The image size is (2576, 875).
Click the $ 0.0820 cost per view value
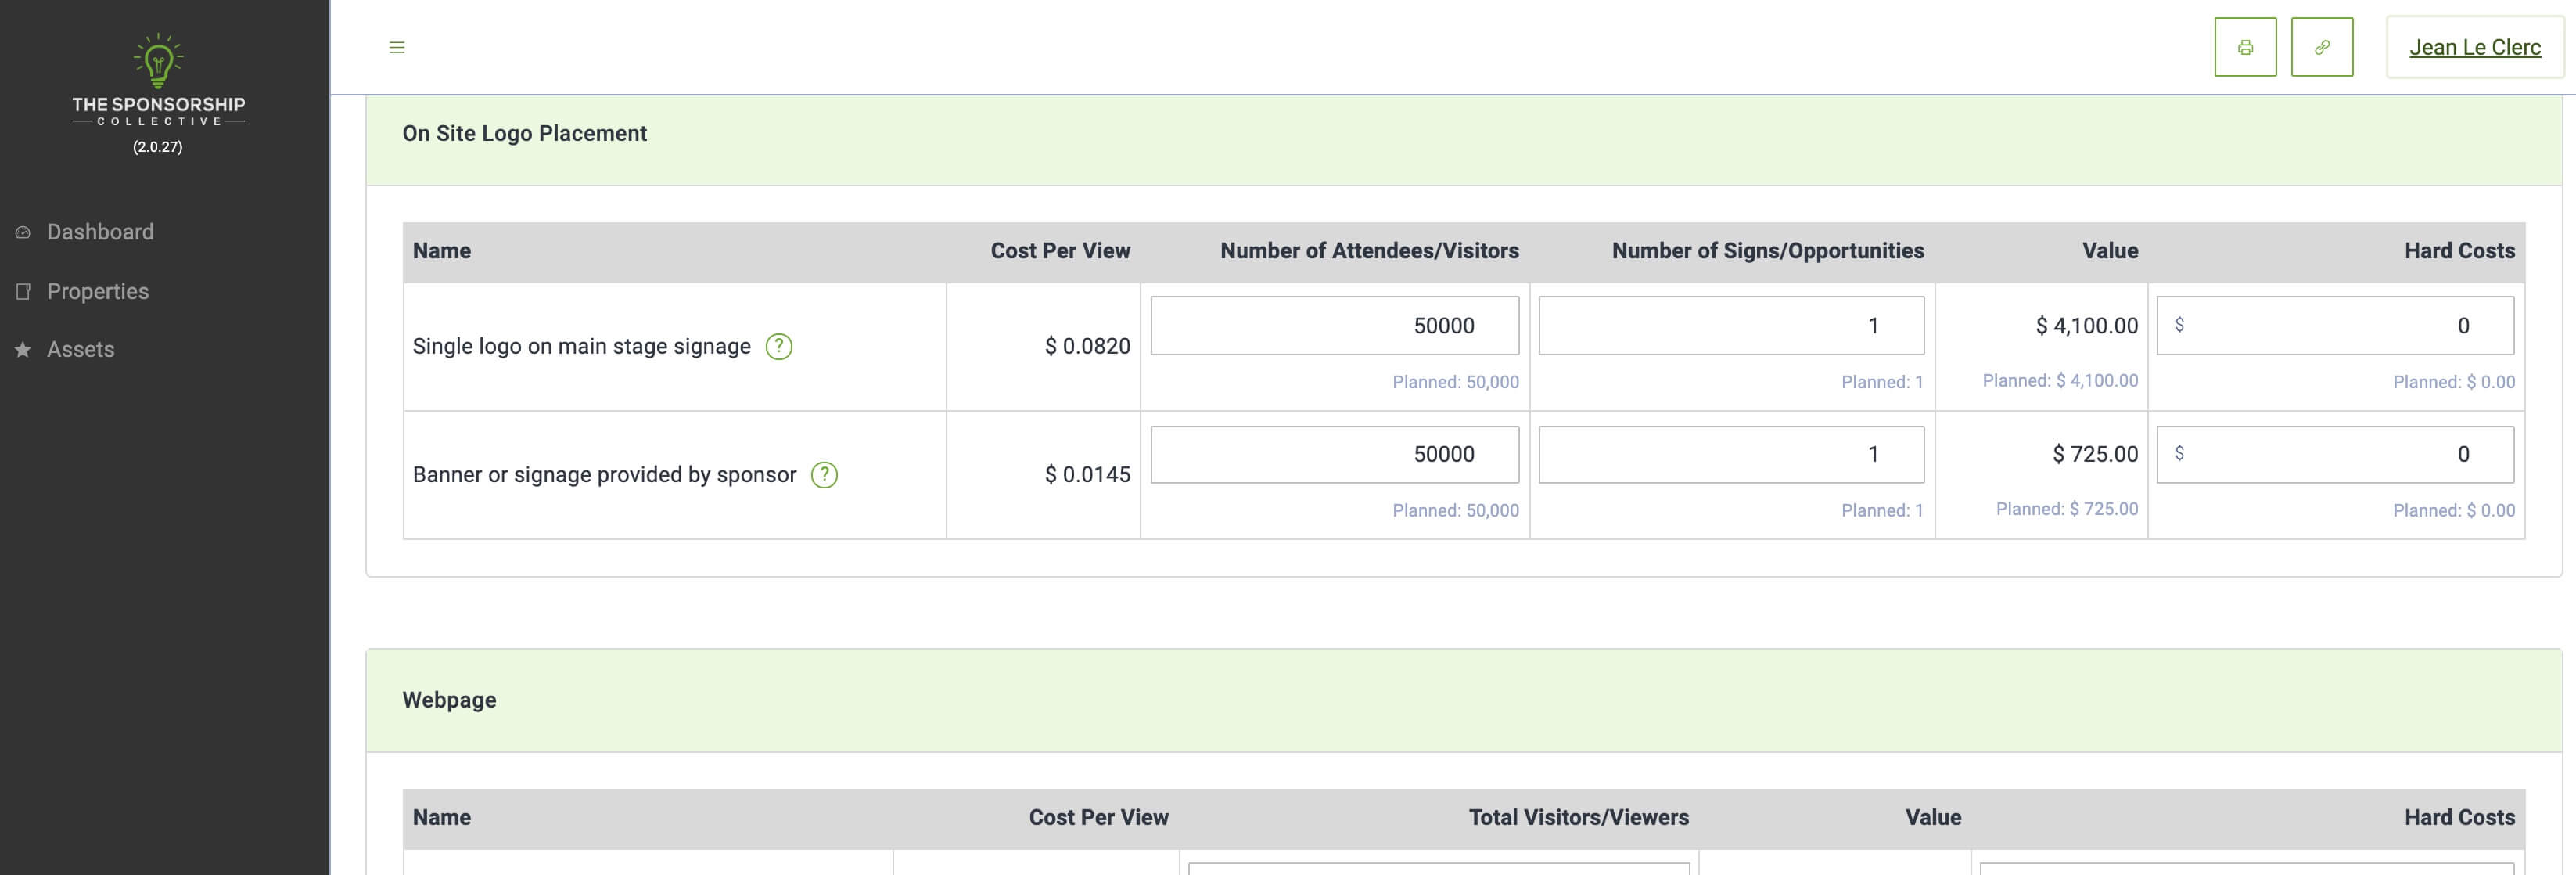click(1087, 346)
